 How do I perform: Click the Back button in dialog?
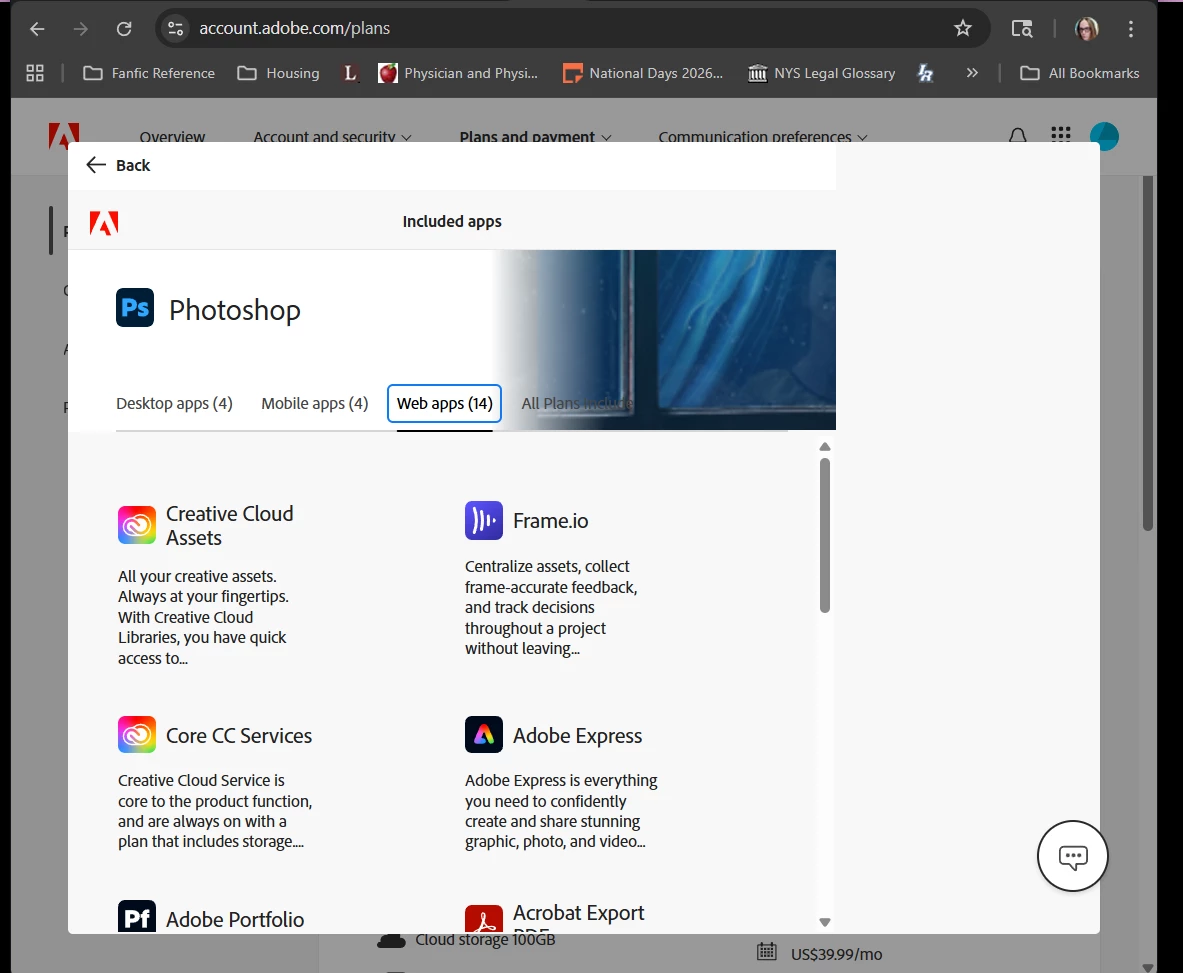point(118,165)
